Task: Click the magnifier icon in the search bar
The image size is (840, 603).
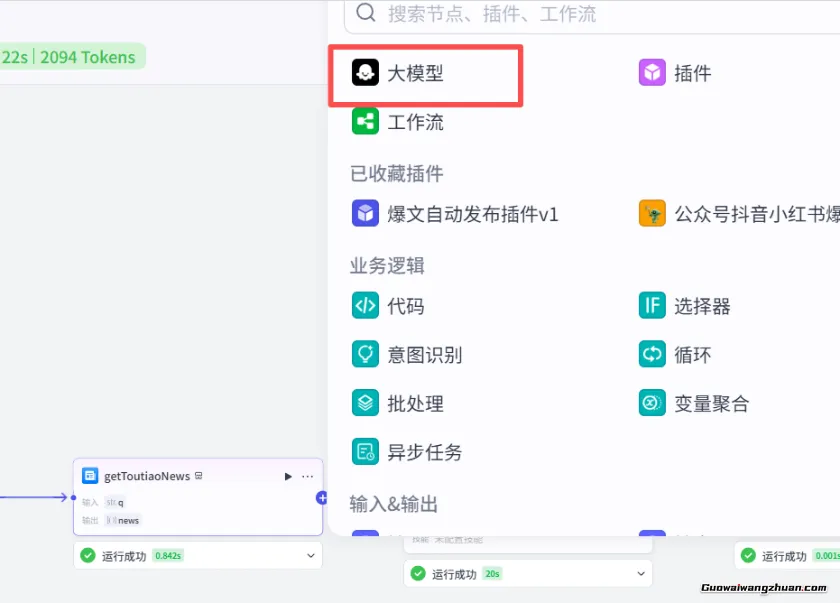Action: [x=365, y=15]
